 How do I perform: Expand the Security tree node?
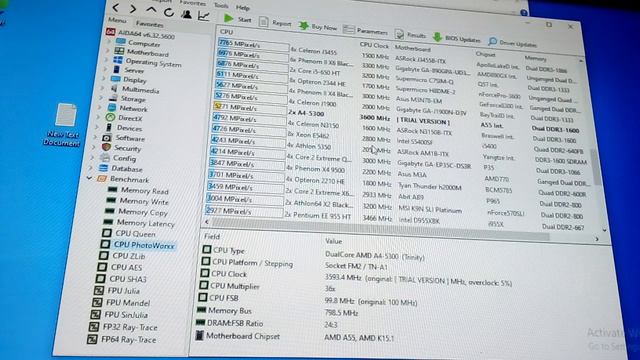[x=94, y=147]
